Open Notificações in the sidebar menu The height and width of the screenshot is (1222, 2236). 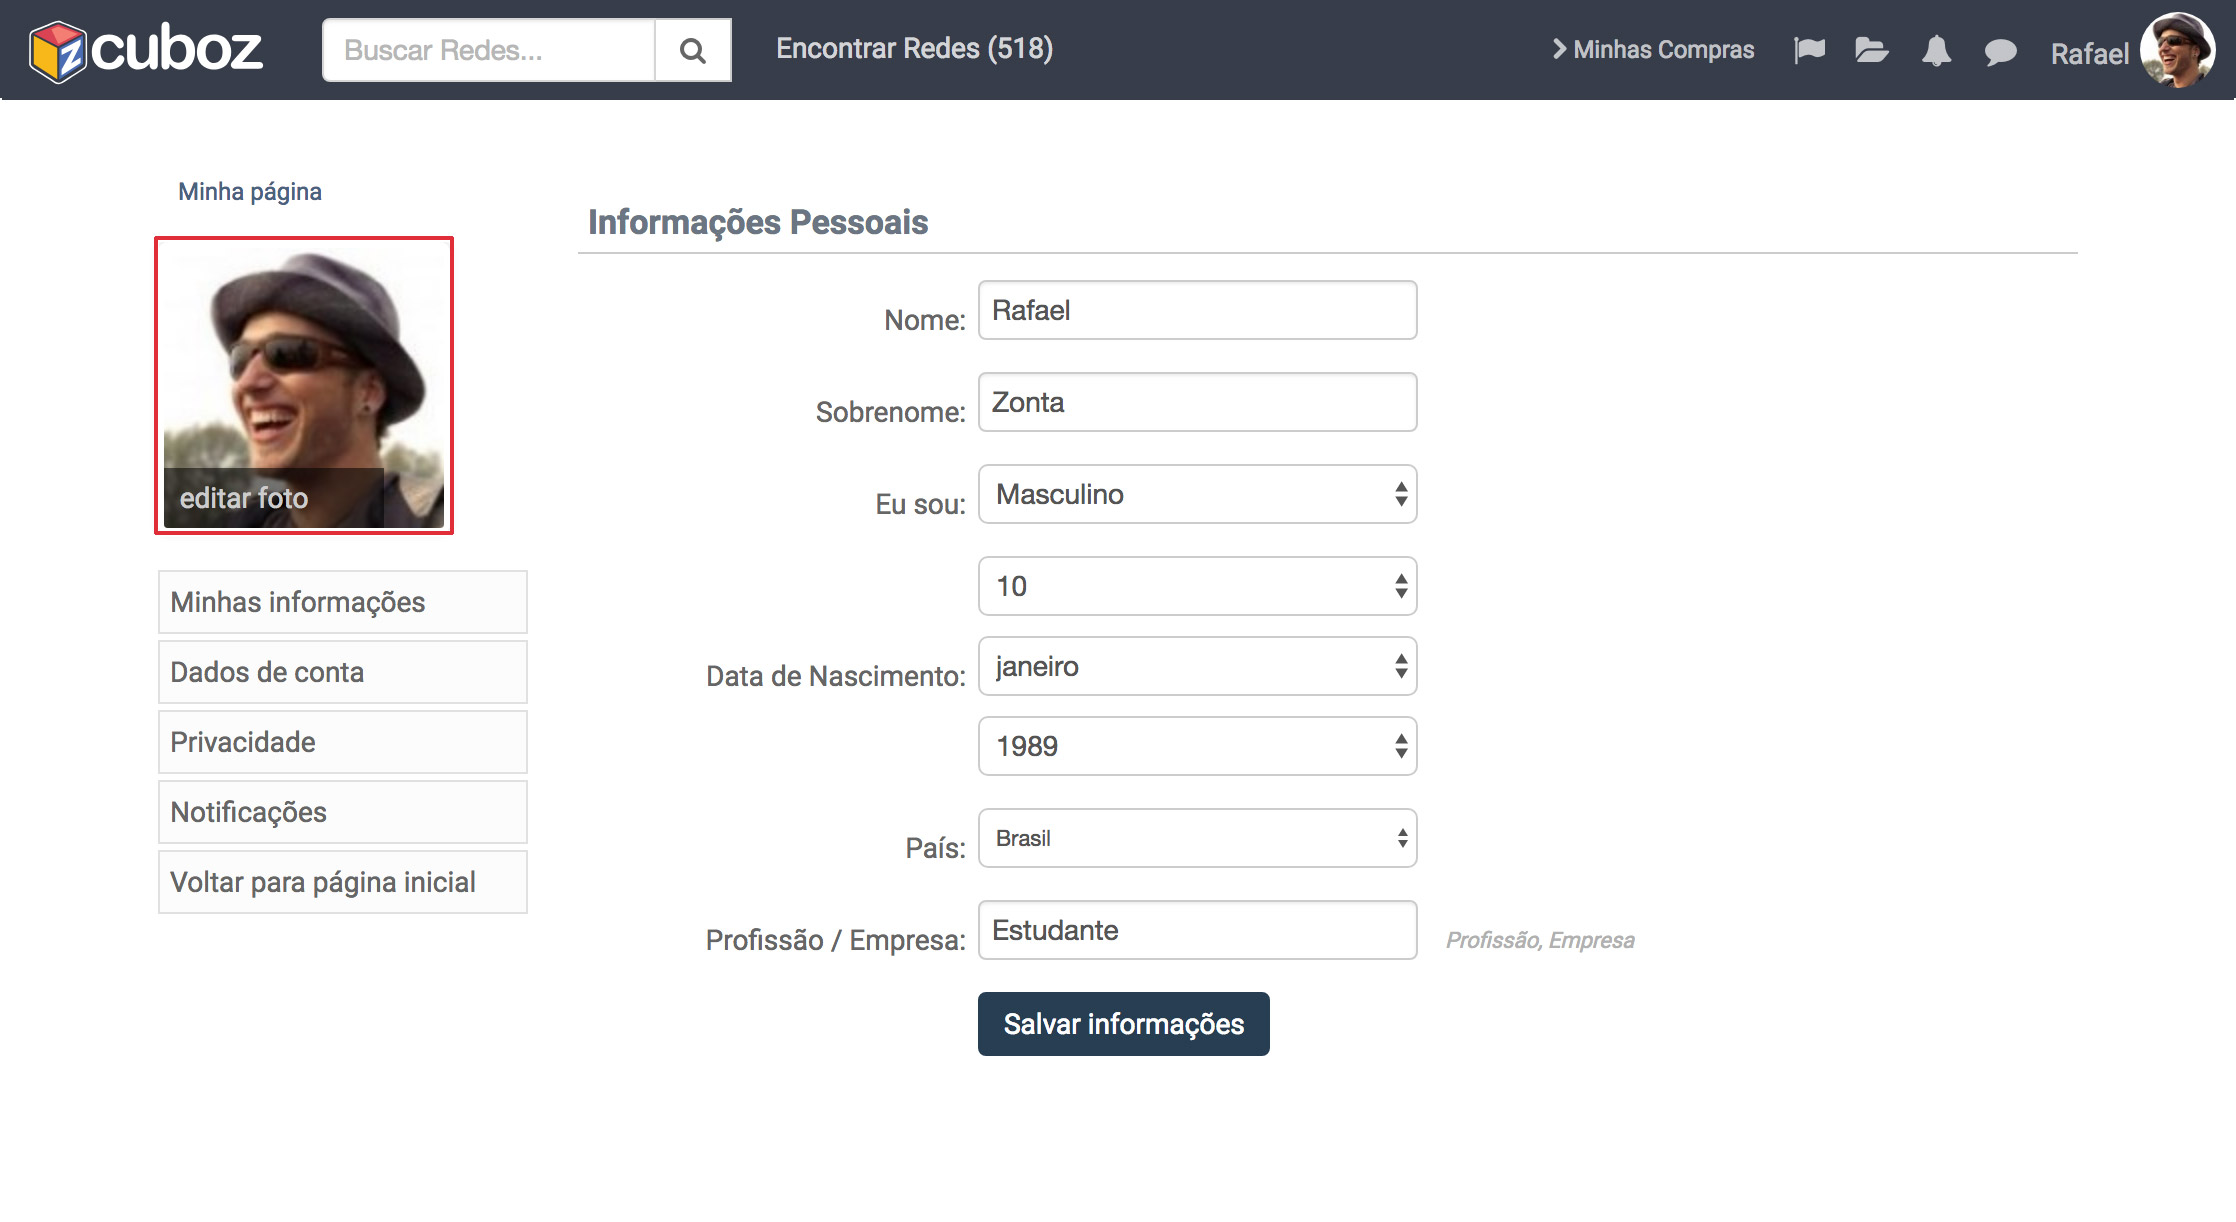[x=342, y=812]
